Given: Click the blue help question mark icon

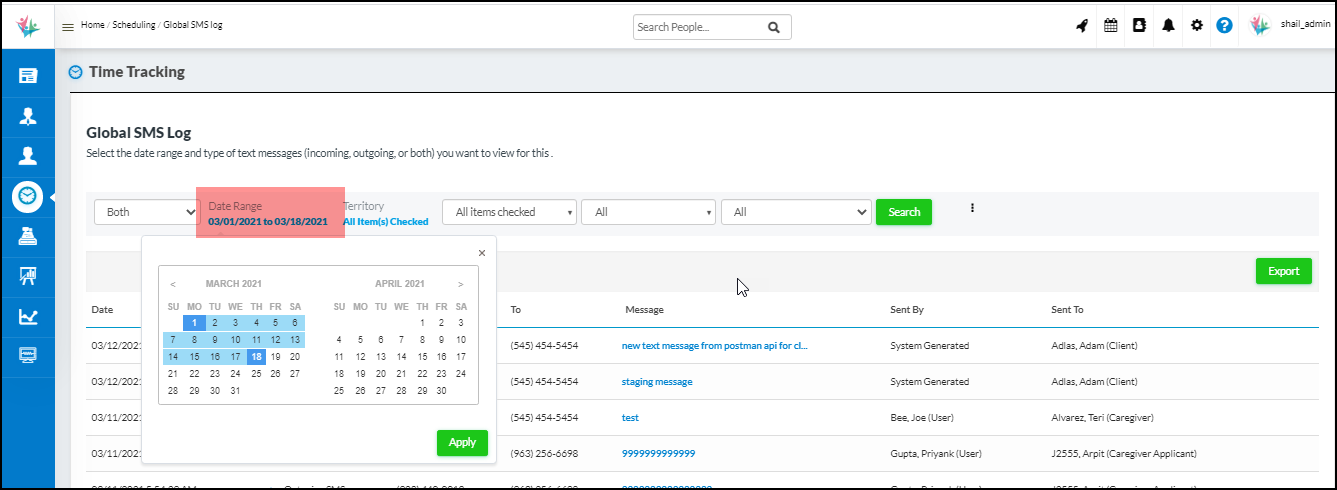Looking at the screenshot, I should pyautogui.click(x=1224, y=26).
